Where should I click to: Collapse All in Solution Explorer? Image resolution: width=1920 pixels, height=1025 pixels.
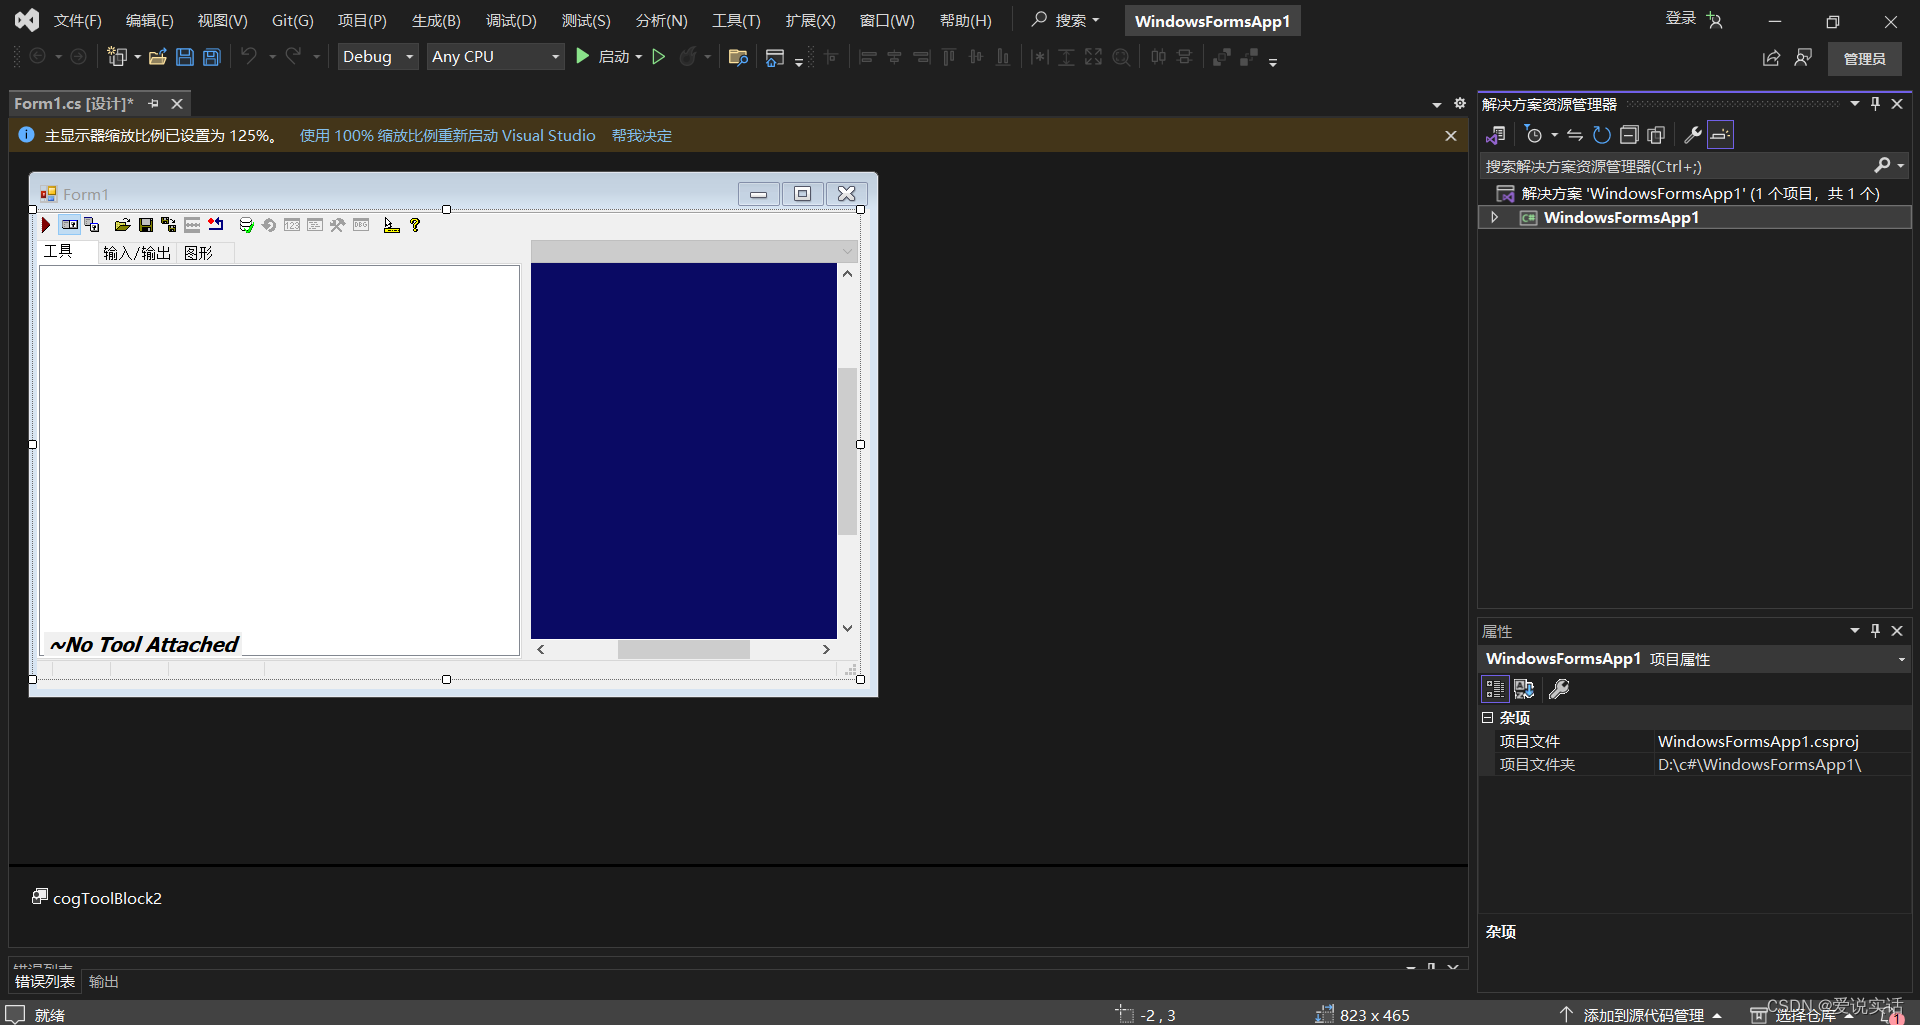point(1629,135)
